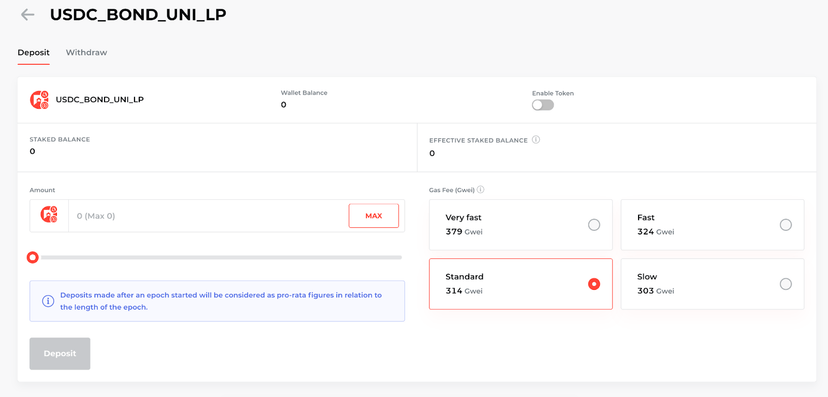Click the amount slider handle

coord(33,258)
